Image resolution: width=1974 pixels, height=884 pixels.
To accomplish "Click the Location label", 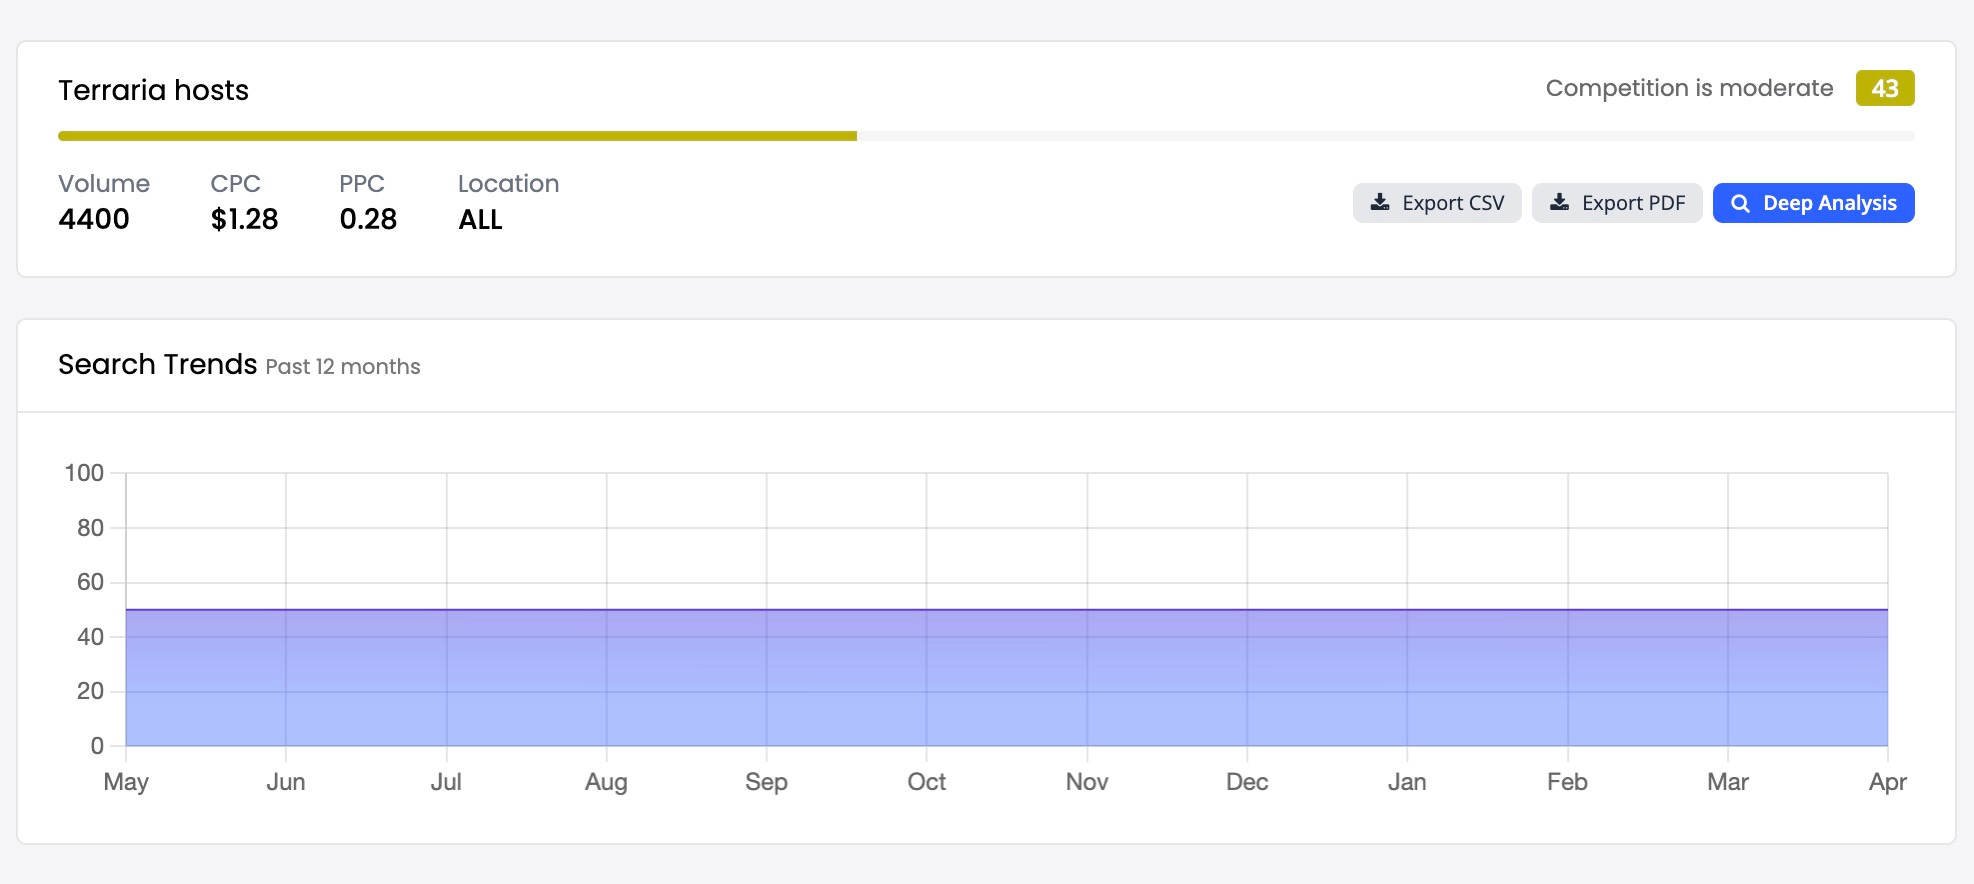I will [508, 184].
